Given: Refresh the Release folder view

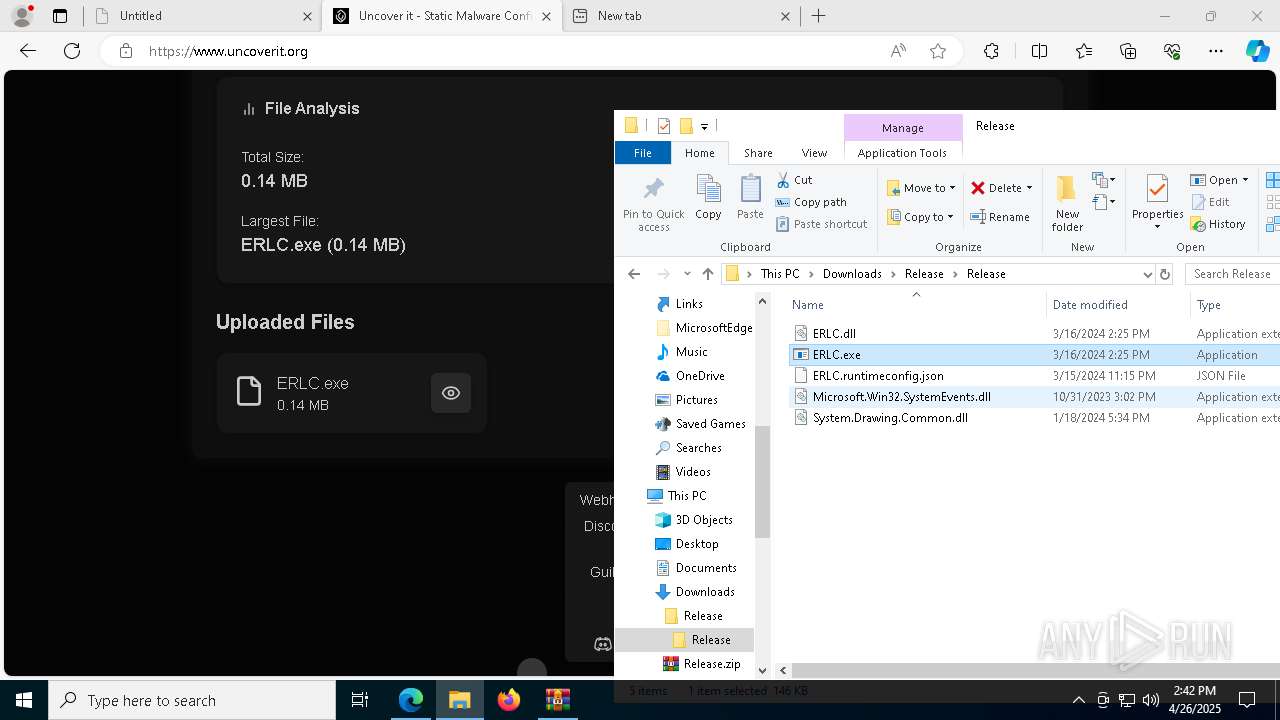Looking at the screenshot, I should click(x=1165, y=274).
